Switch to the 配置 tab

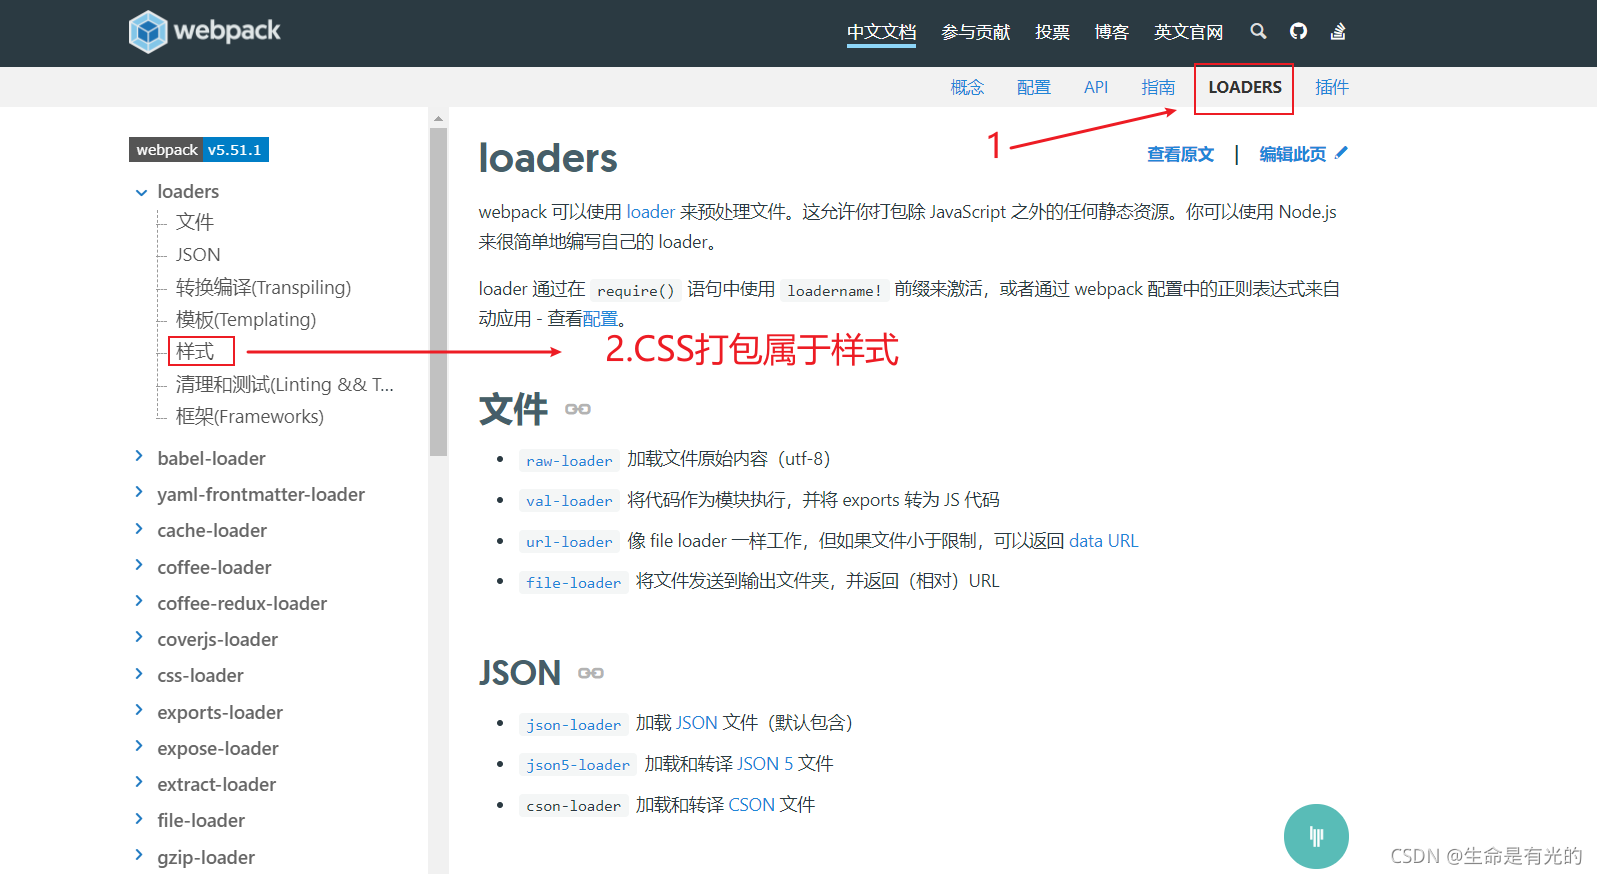1033,87
